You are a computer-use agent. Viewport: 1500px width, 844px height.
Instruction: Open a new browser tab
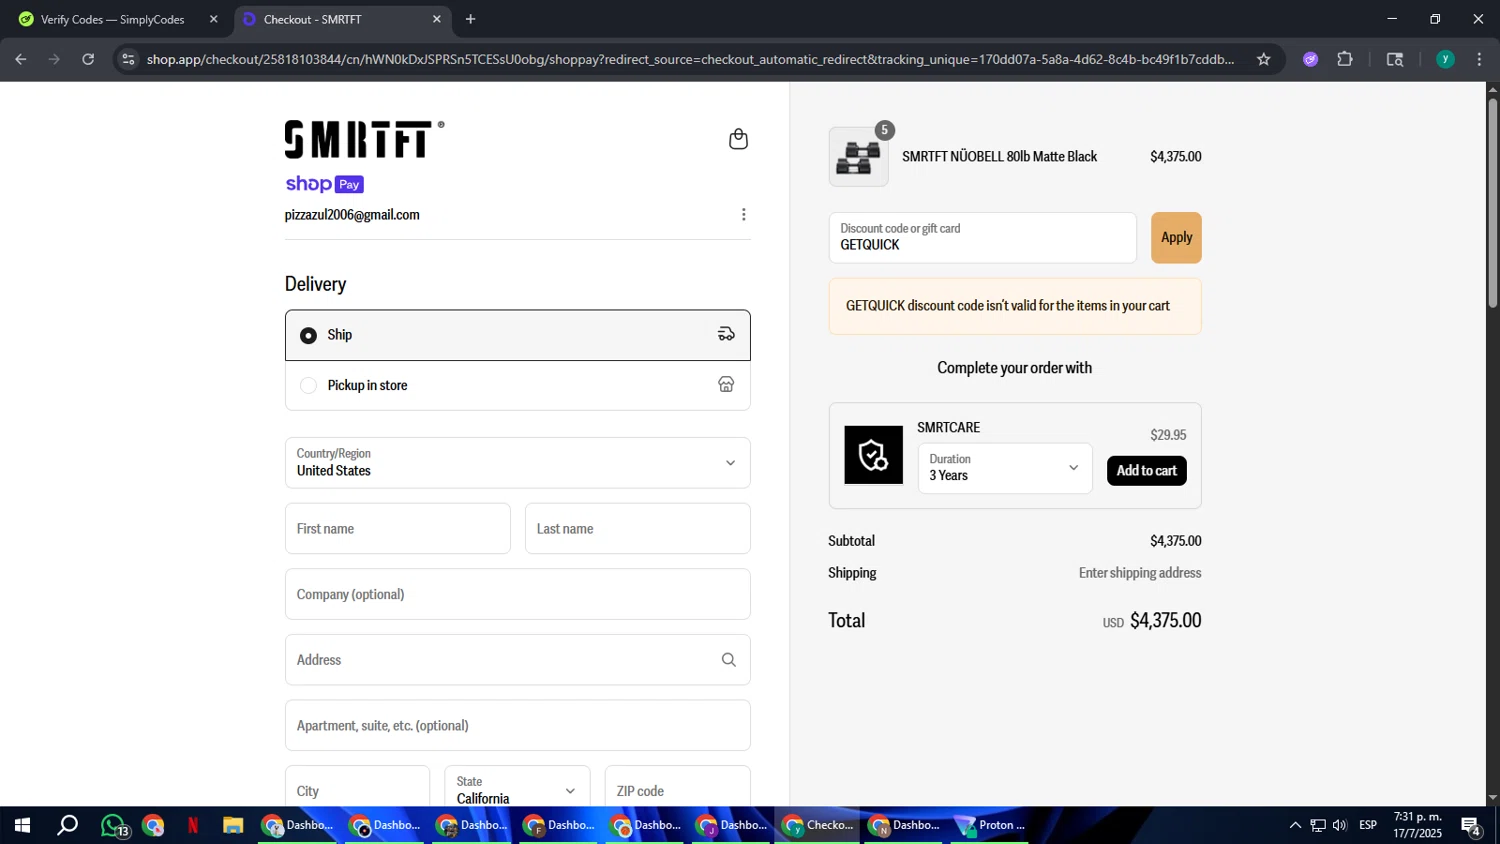point(470,19)
